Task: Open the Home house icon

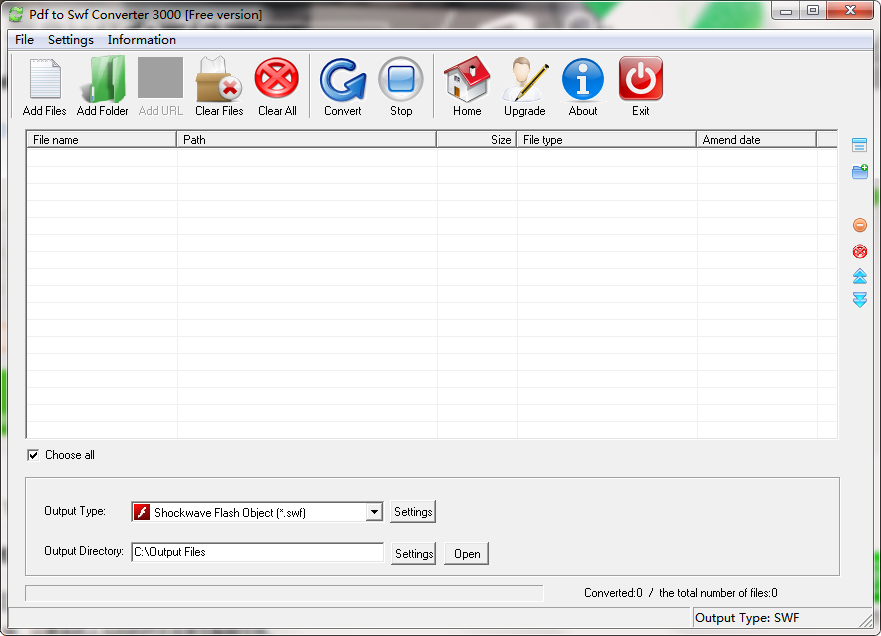Action: pyautogui.click(x=467, y=79)
